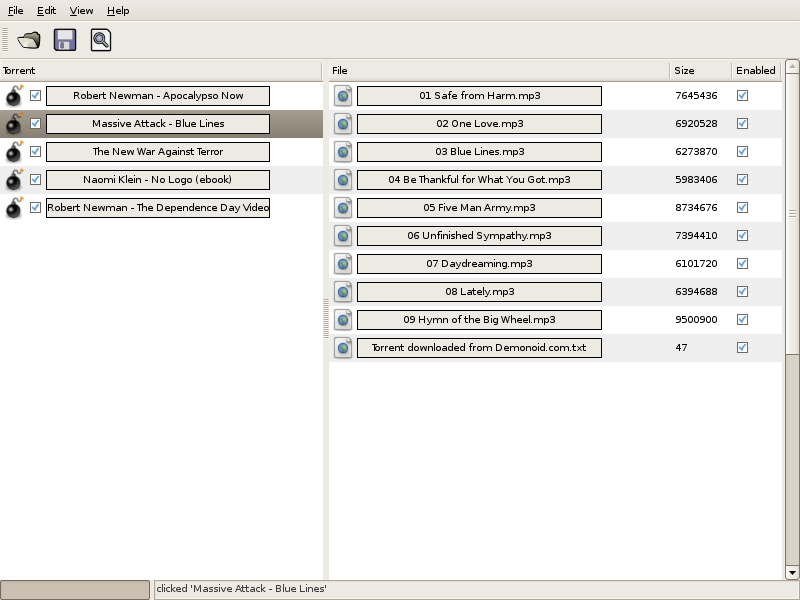Toggle checkbox for The New War Against Terror
This screenshot has width=800, height=600.
pos(35,152)
